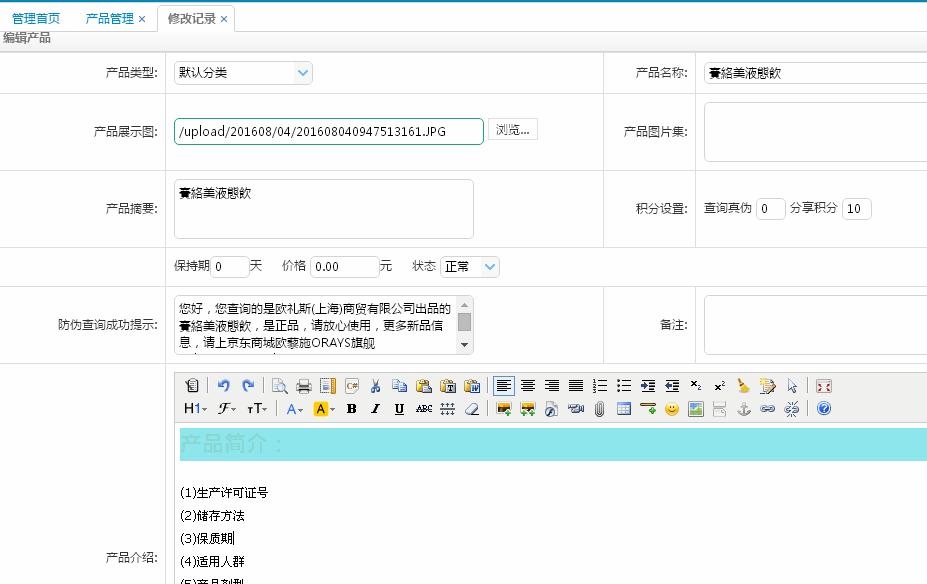Click the print icon in editor toolbar

(x=304, y=386)
